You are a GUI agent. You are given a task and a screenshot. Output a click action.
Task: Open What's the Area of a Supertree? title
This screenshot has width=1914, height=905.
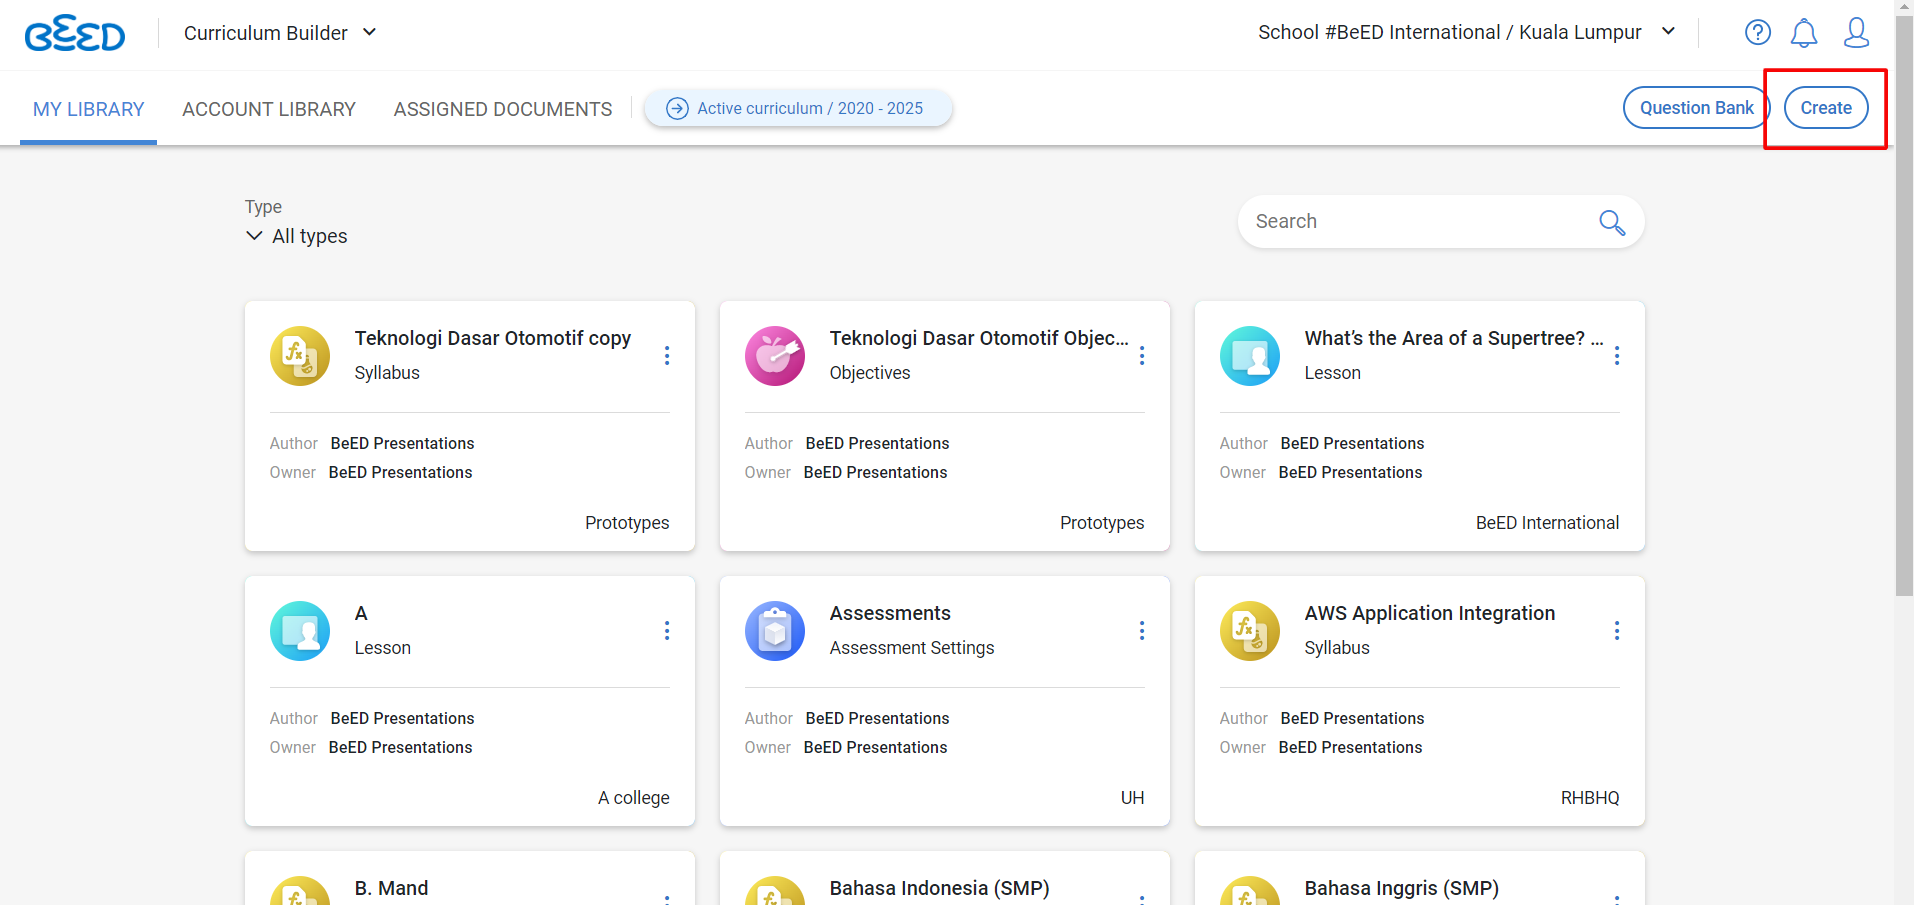pos(1454,338)
